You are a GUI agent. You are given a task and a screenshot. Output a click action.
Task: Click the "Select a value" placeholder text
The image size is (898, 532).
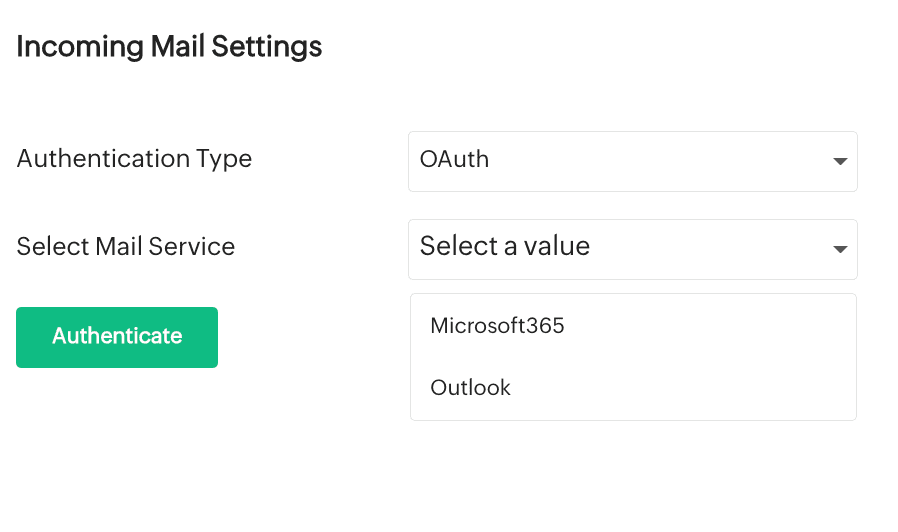point(504,247)
